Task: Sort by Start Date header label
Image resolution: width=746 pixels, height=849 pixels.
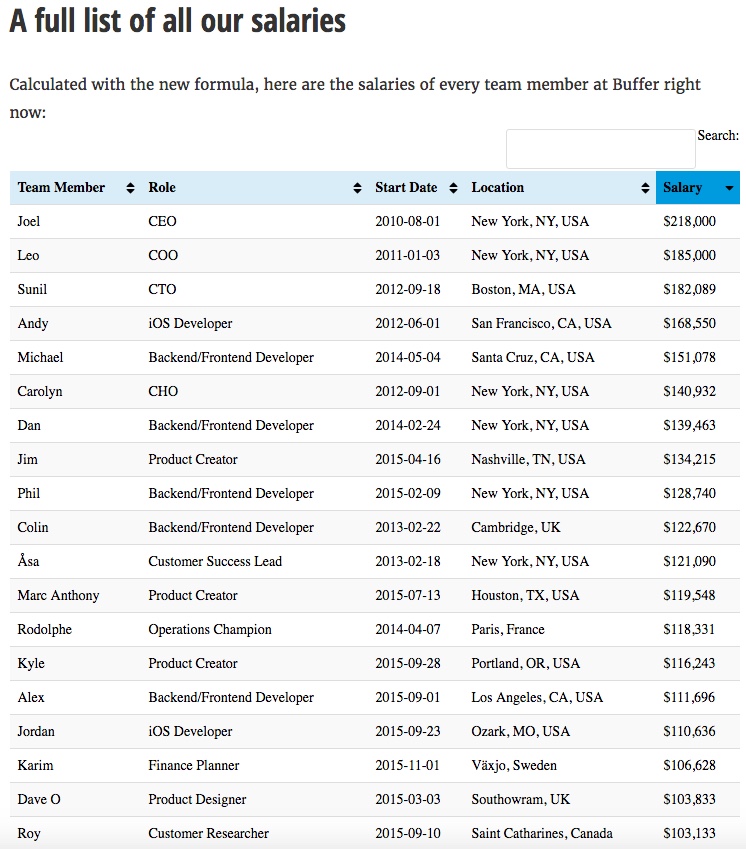Action: point(406,188)
